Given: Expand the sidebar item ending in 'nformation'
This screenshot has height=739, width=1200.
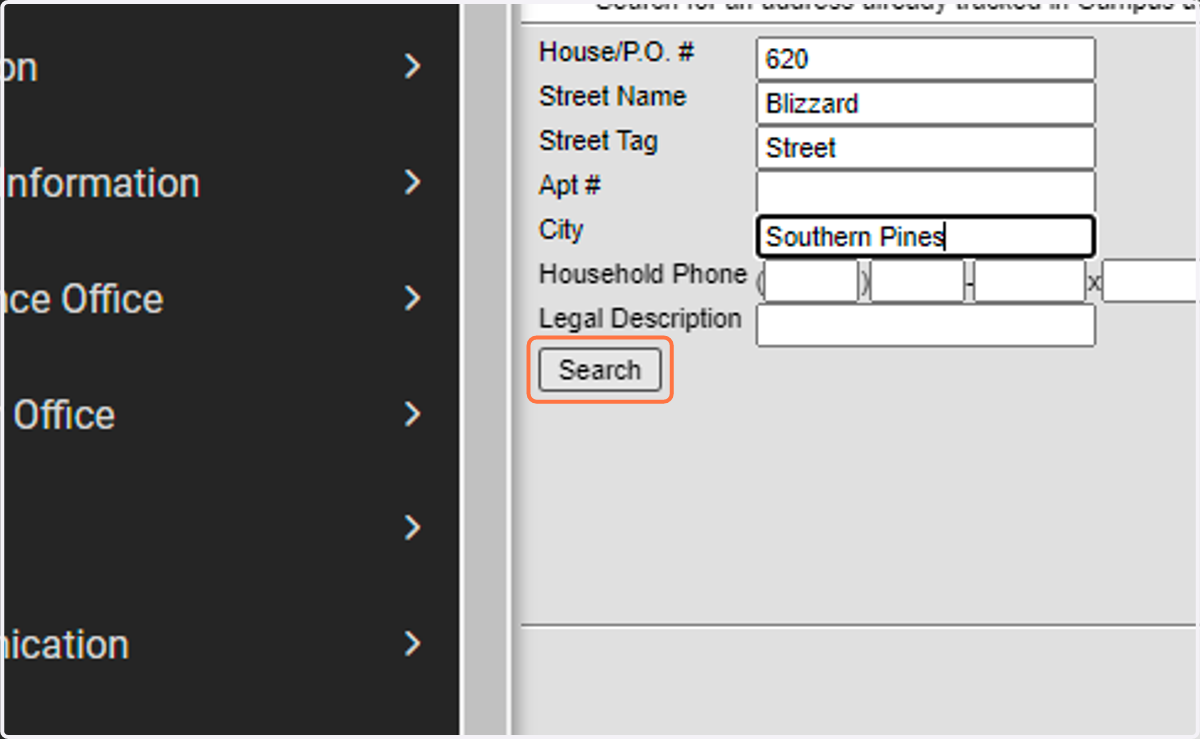Looking at the screenshot, I should pyautogui.click(x=412, y=182).
